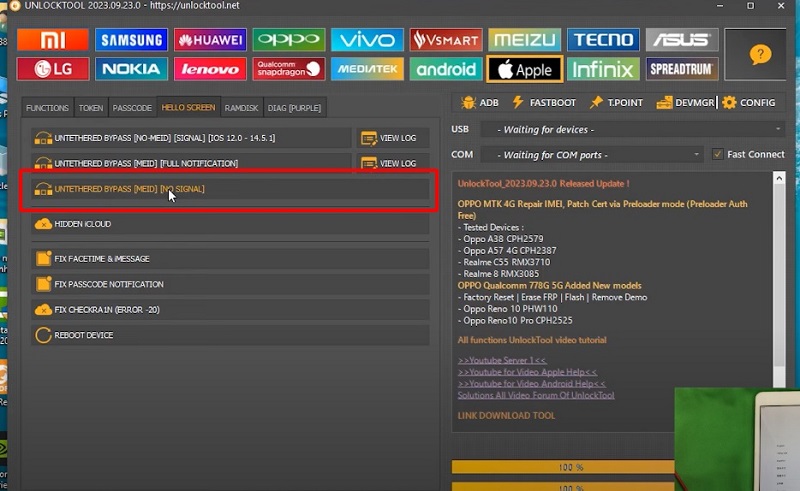
Task: Open the ADB tool
Action: tap(479, 102)
